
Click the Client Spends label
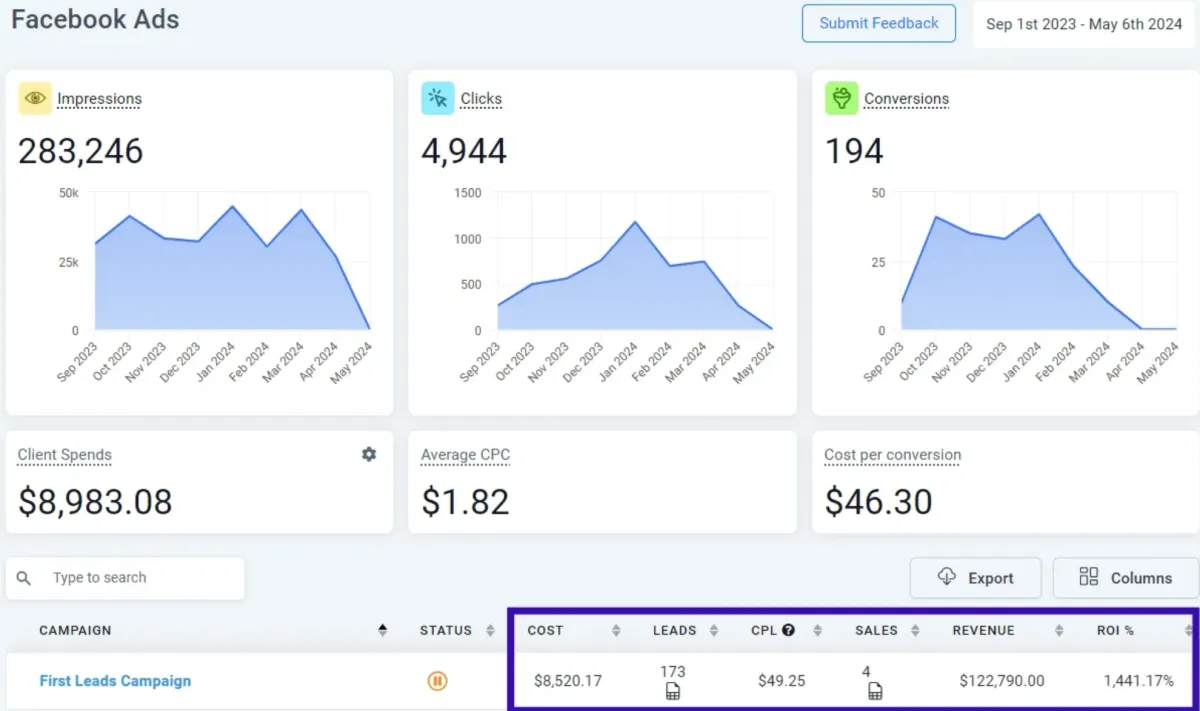point(64,455)
